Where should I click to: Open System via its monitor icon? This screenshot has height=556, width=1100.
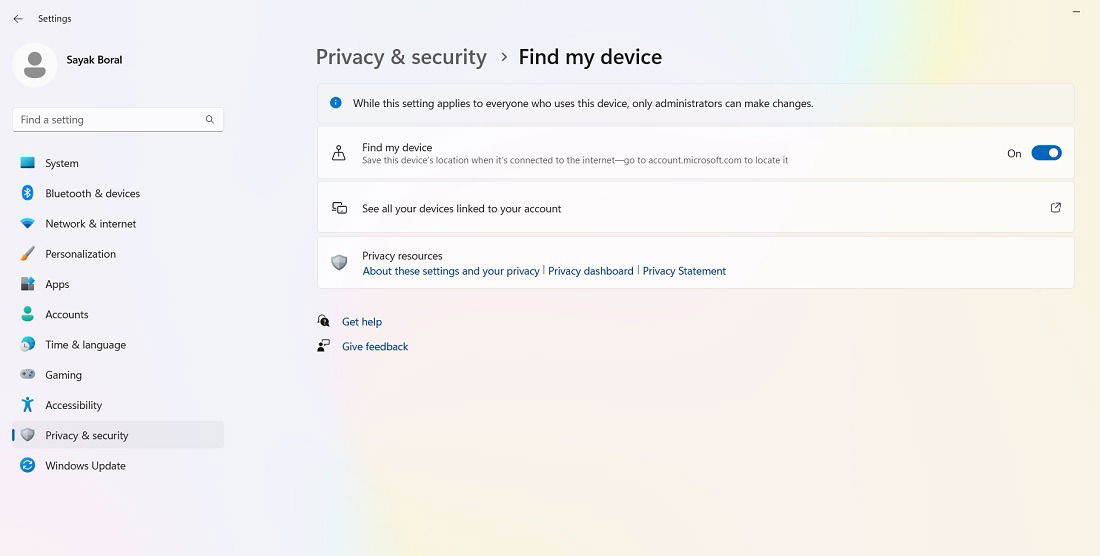point(27,163)
